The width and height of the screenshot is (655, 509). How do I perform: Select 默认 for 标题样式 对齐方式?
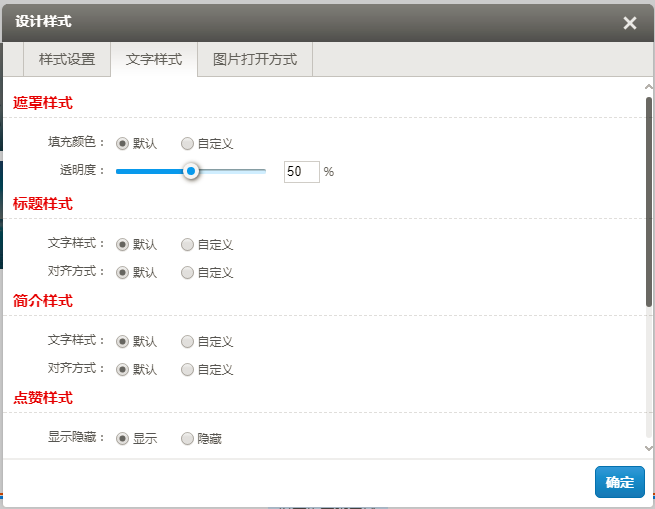tap(123, 272)
